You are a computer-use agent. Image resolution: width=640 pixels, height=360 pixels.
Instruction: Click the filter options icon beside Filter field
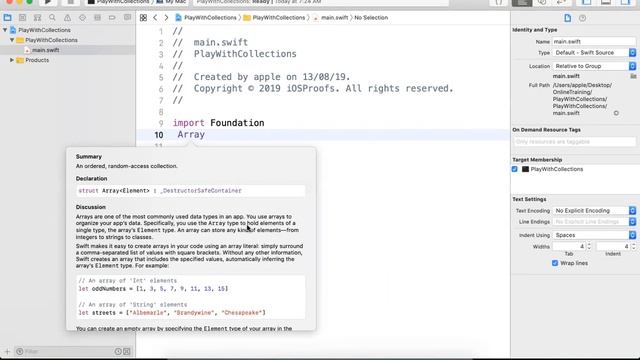(20, 351)
